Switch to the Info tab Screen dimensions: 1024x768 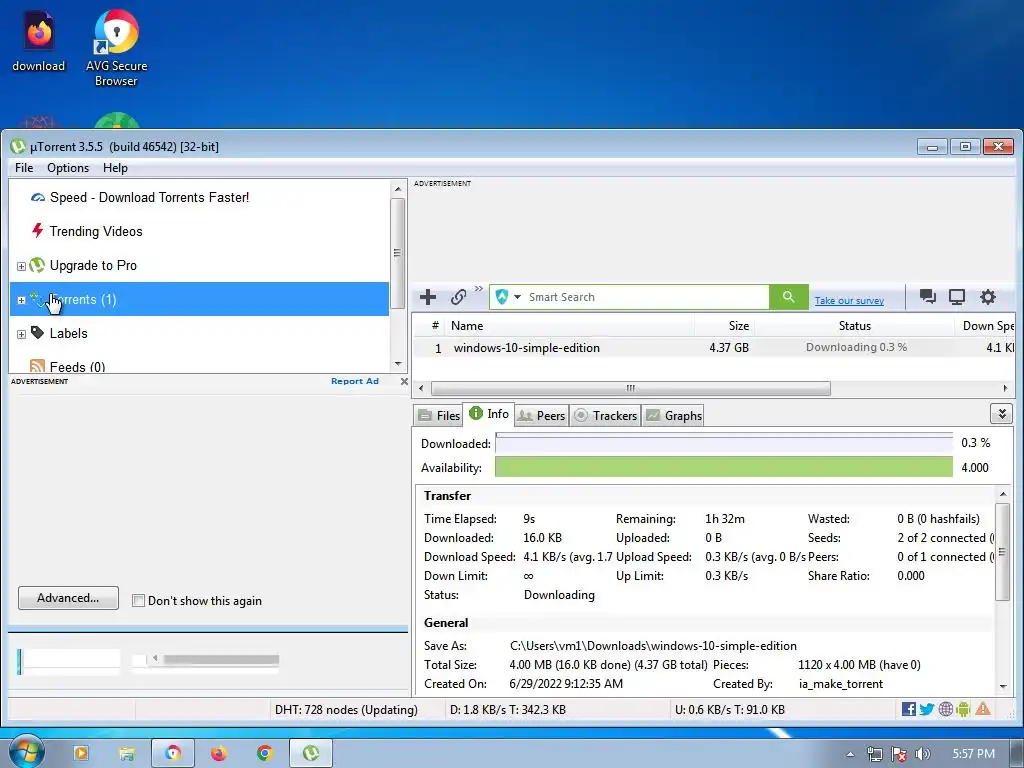pyautogui.click(x=488, y=414)
